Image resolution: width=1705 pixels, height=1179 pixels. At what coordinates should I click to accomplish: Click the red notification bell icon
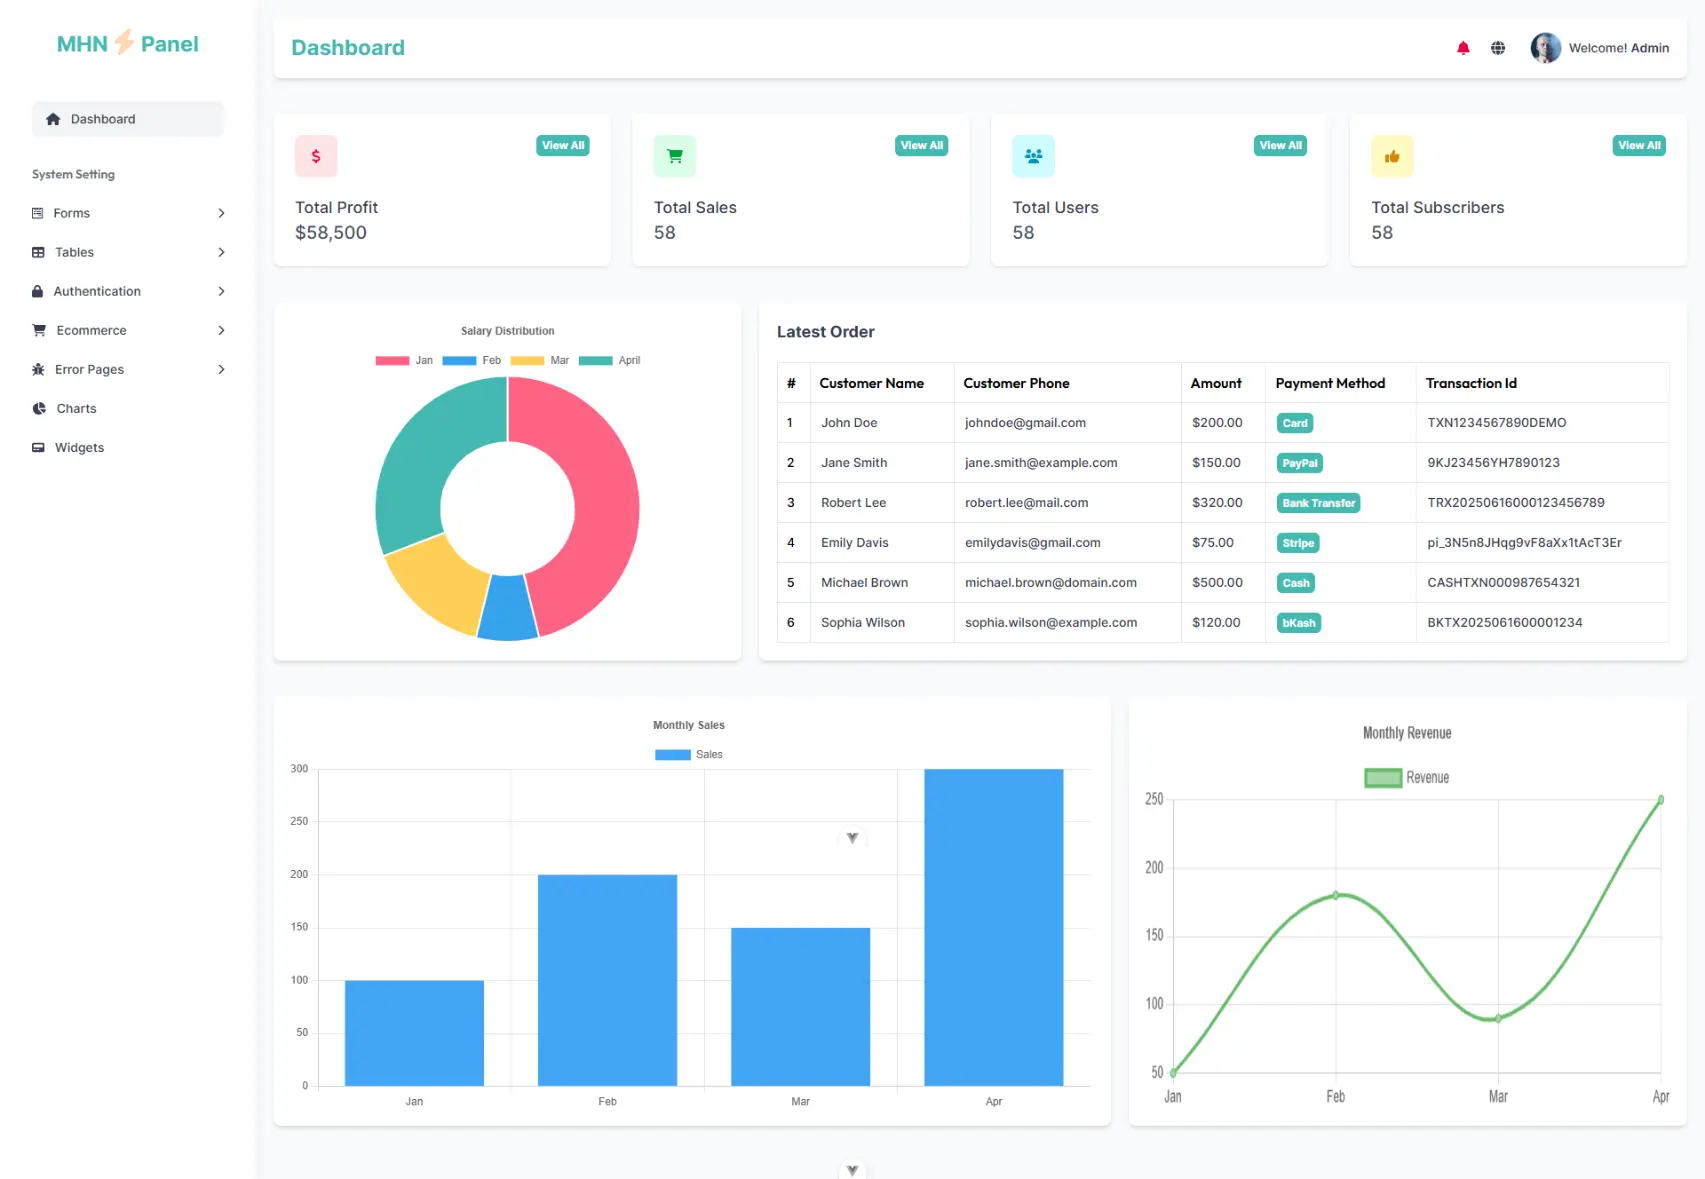[x=1463, y=48]
